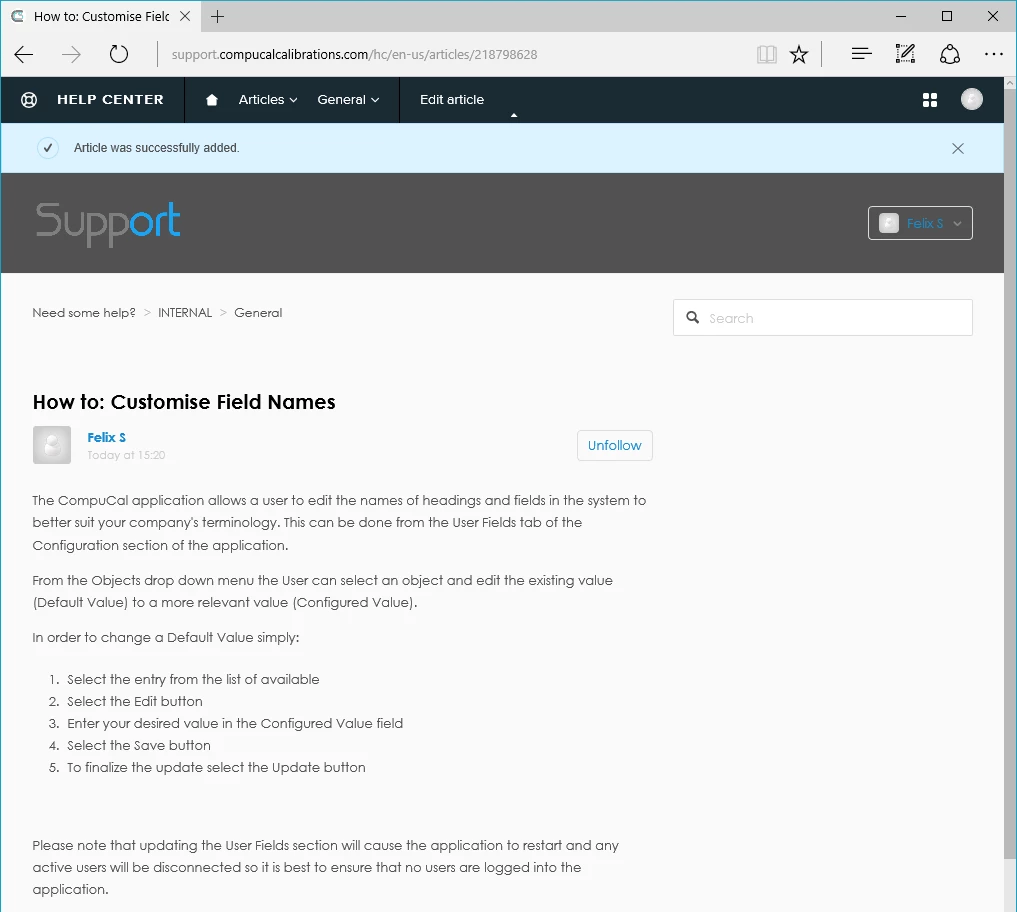Refresh the page with the reload icon
This screenshot has height=912, width=1017.
[x=119, y=54]
